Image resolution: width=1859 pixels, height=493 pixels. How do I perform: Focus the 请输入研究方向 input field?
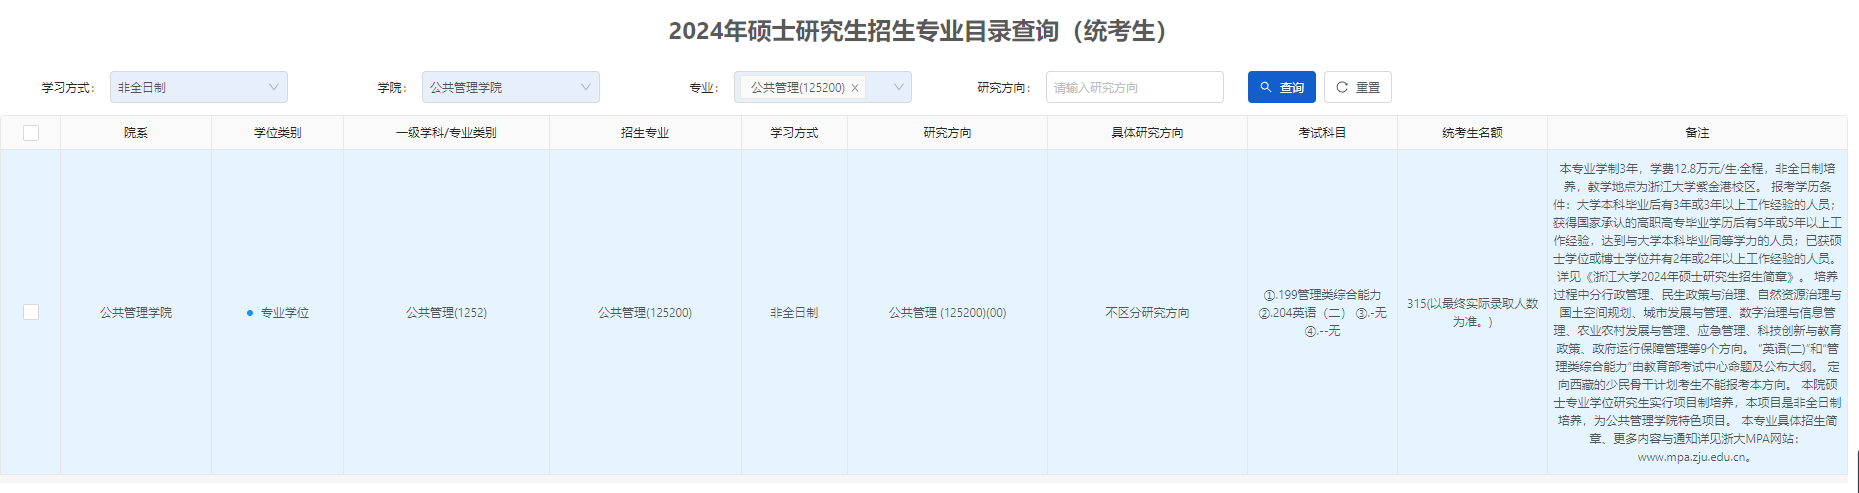point(1134,87)
